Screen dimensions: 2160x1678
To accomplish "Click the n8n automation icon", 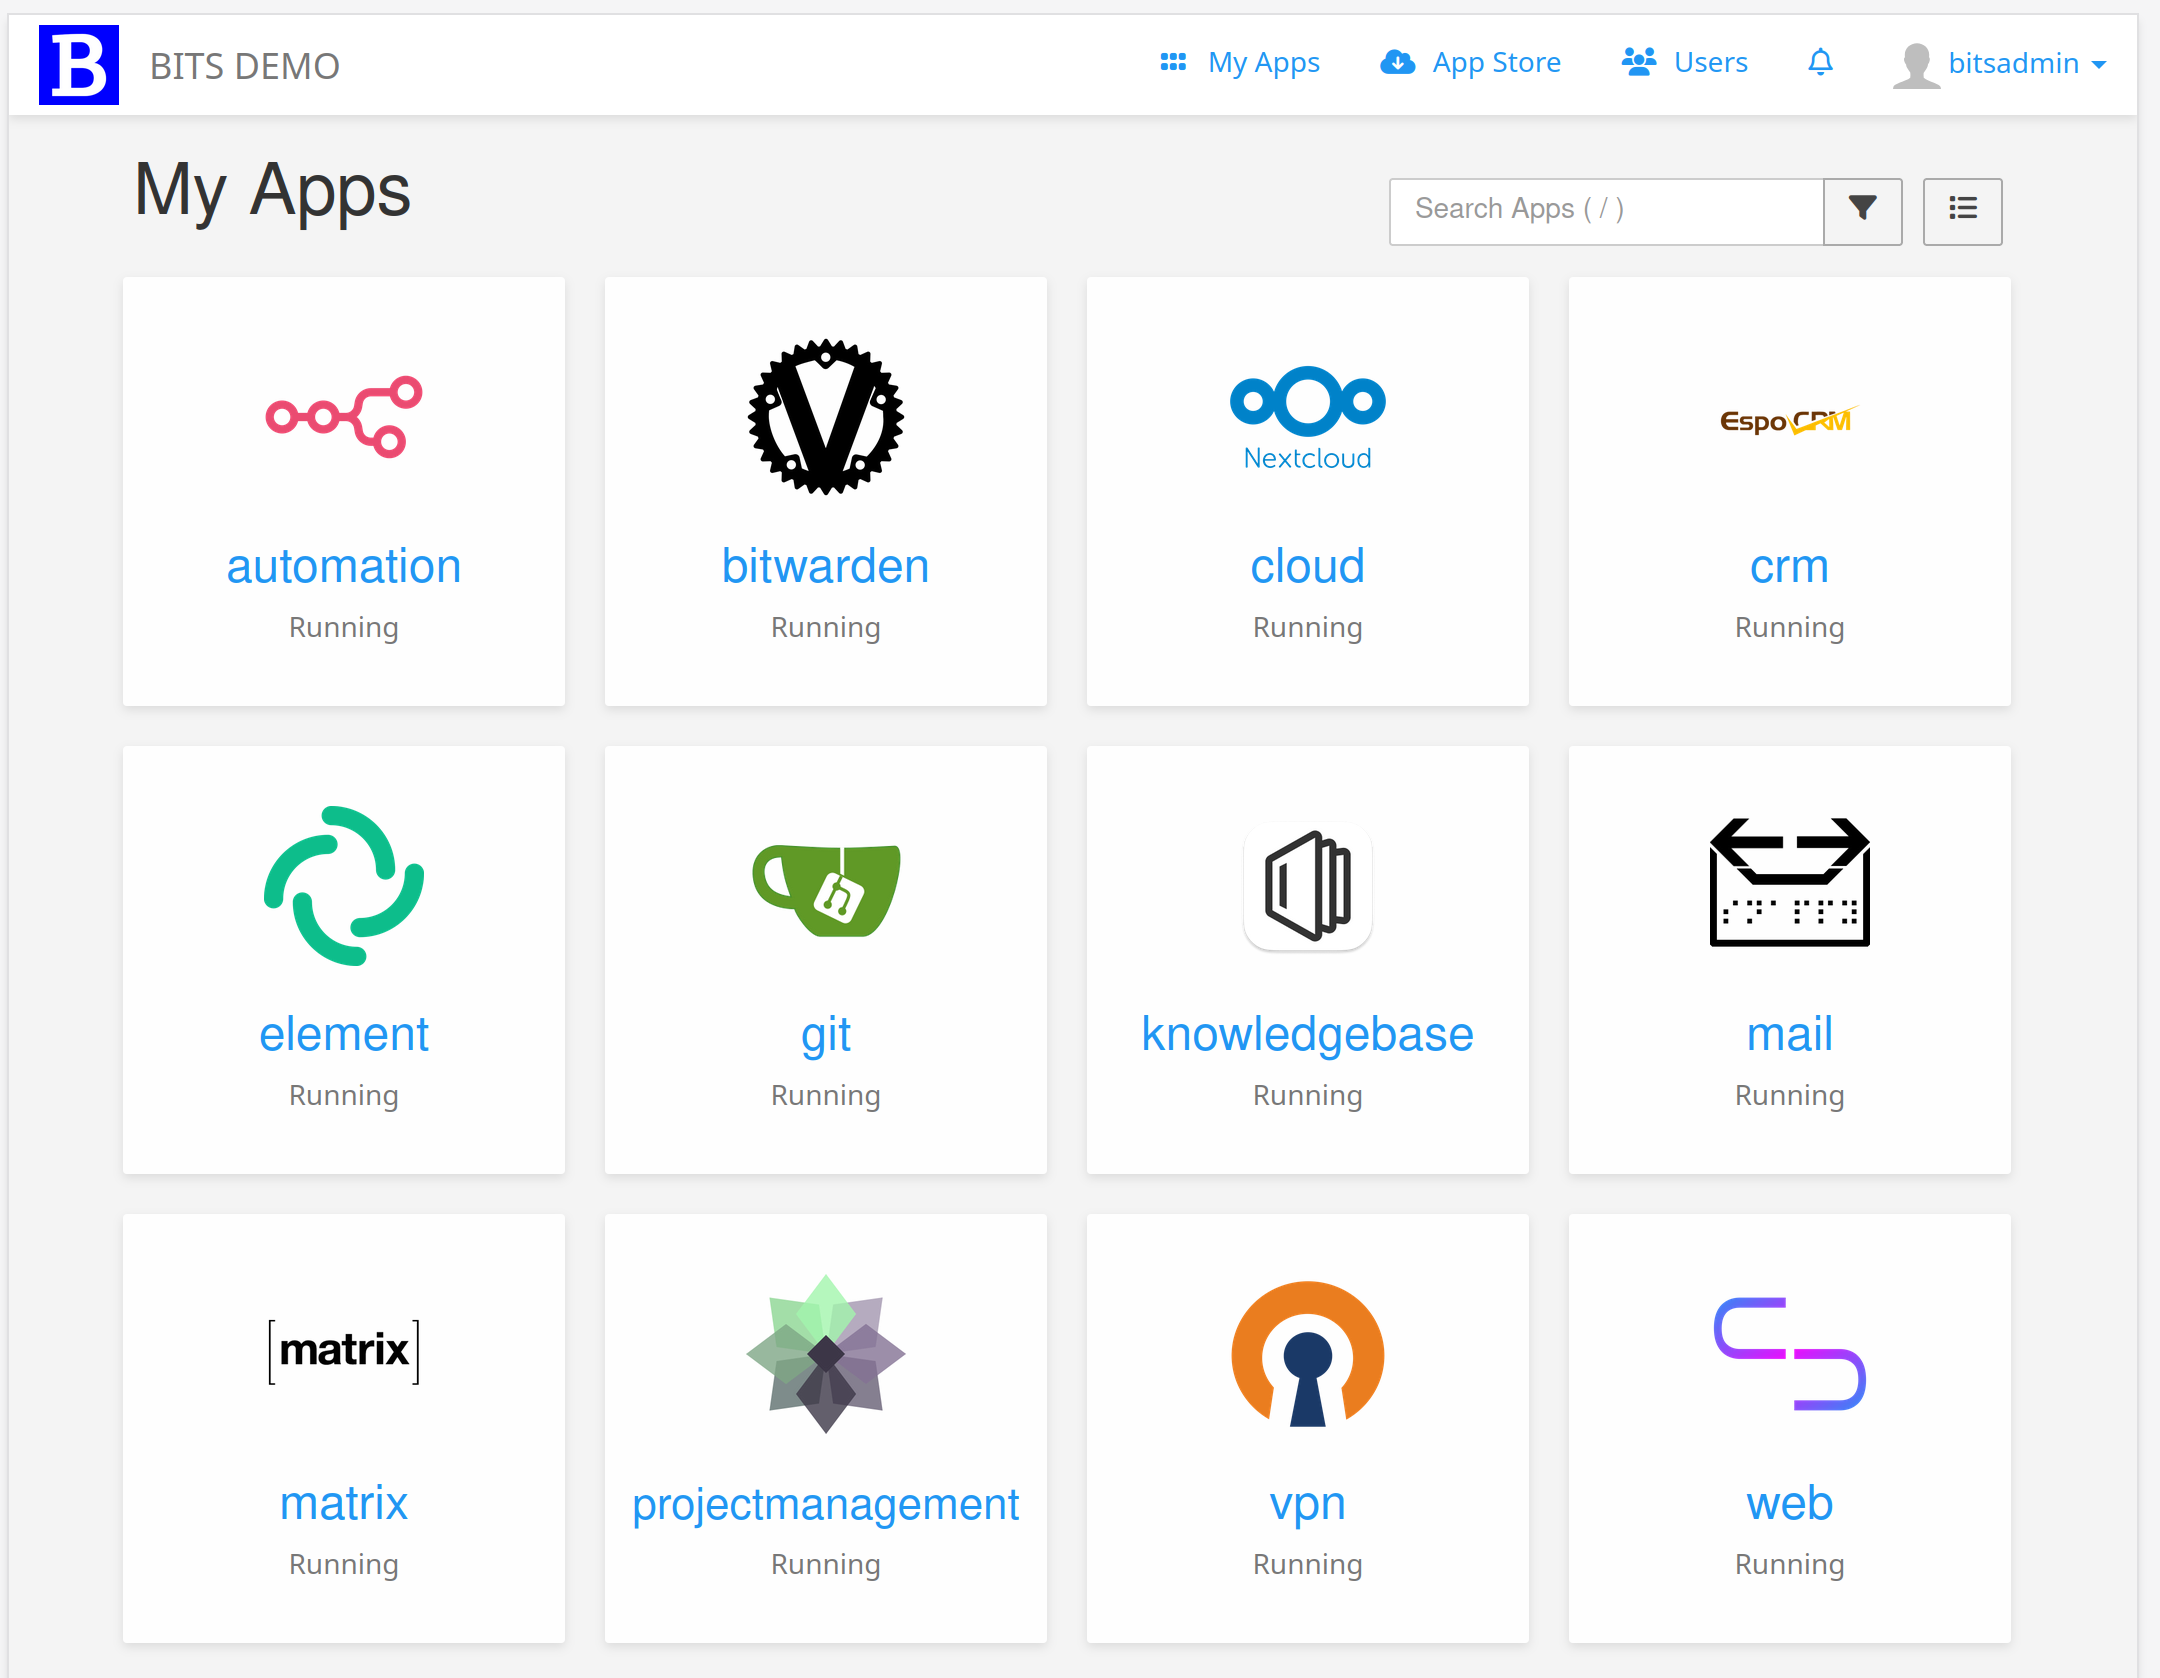I will 344,417.
